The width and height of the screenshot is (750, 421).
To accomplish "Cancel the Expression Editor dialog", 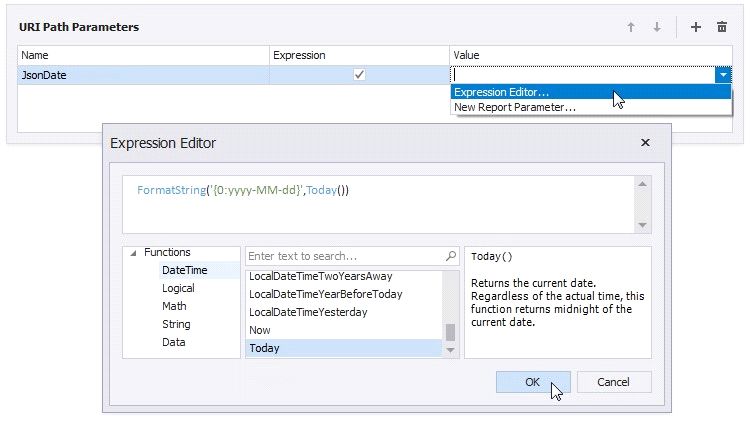I will [613, 382].
